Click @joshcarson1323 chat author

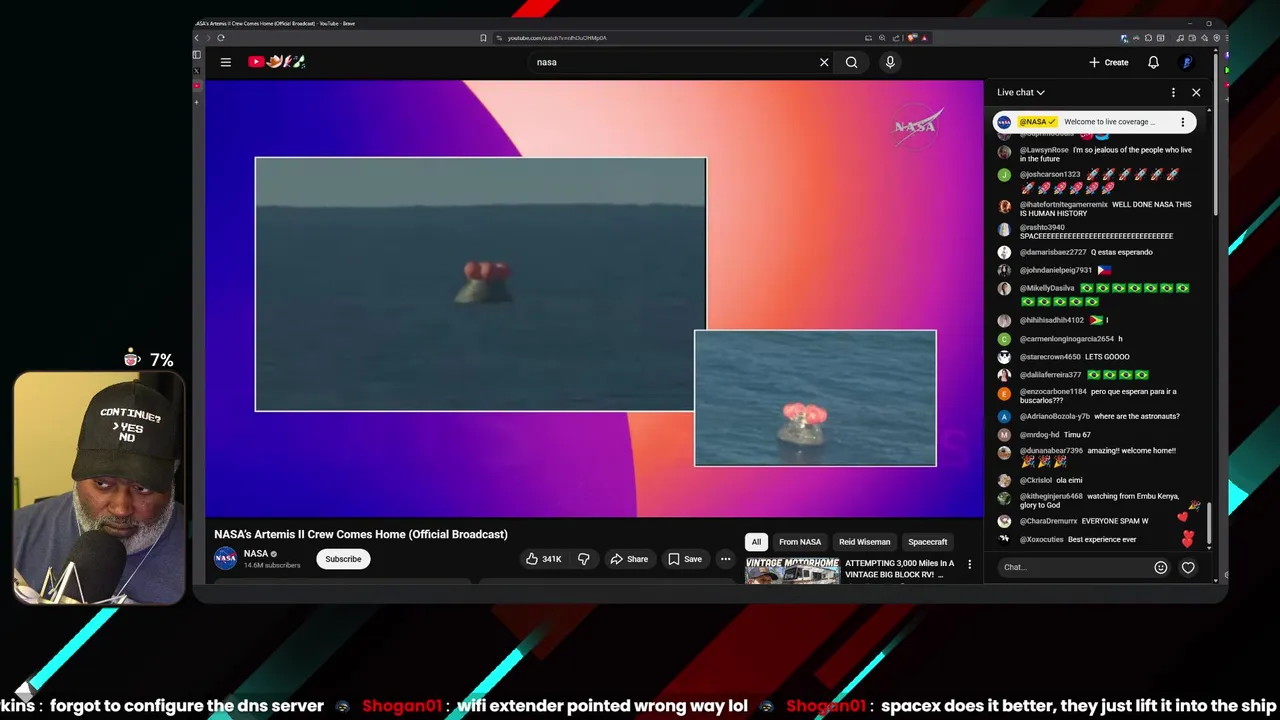1049,174
